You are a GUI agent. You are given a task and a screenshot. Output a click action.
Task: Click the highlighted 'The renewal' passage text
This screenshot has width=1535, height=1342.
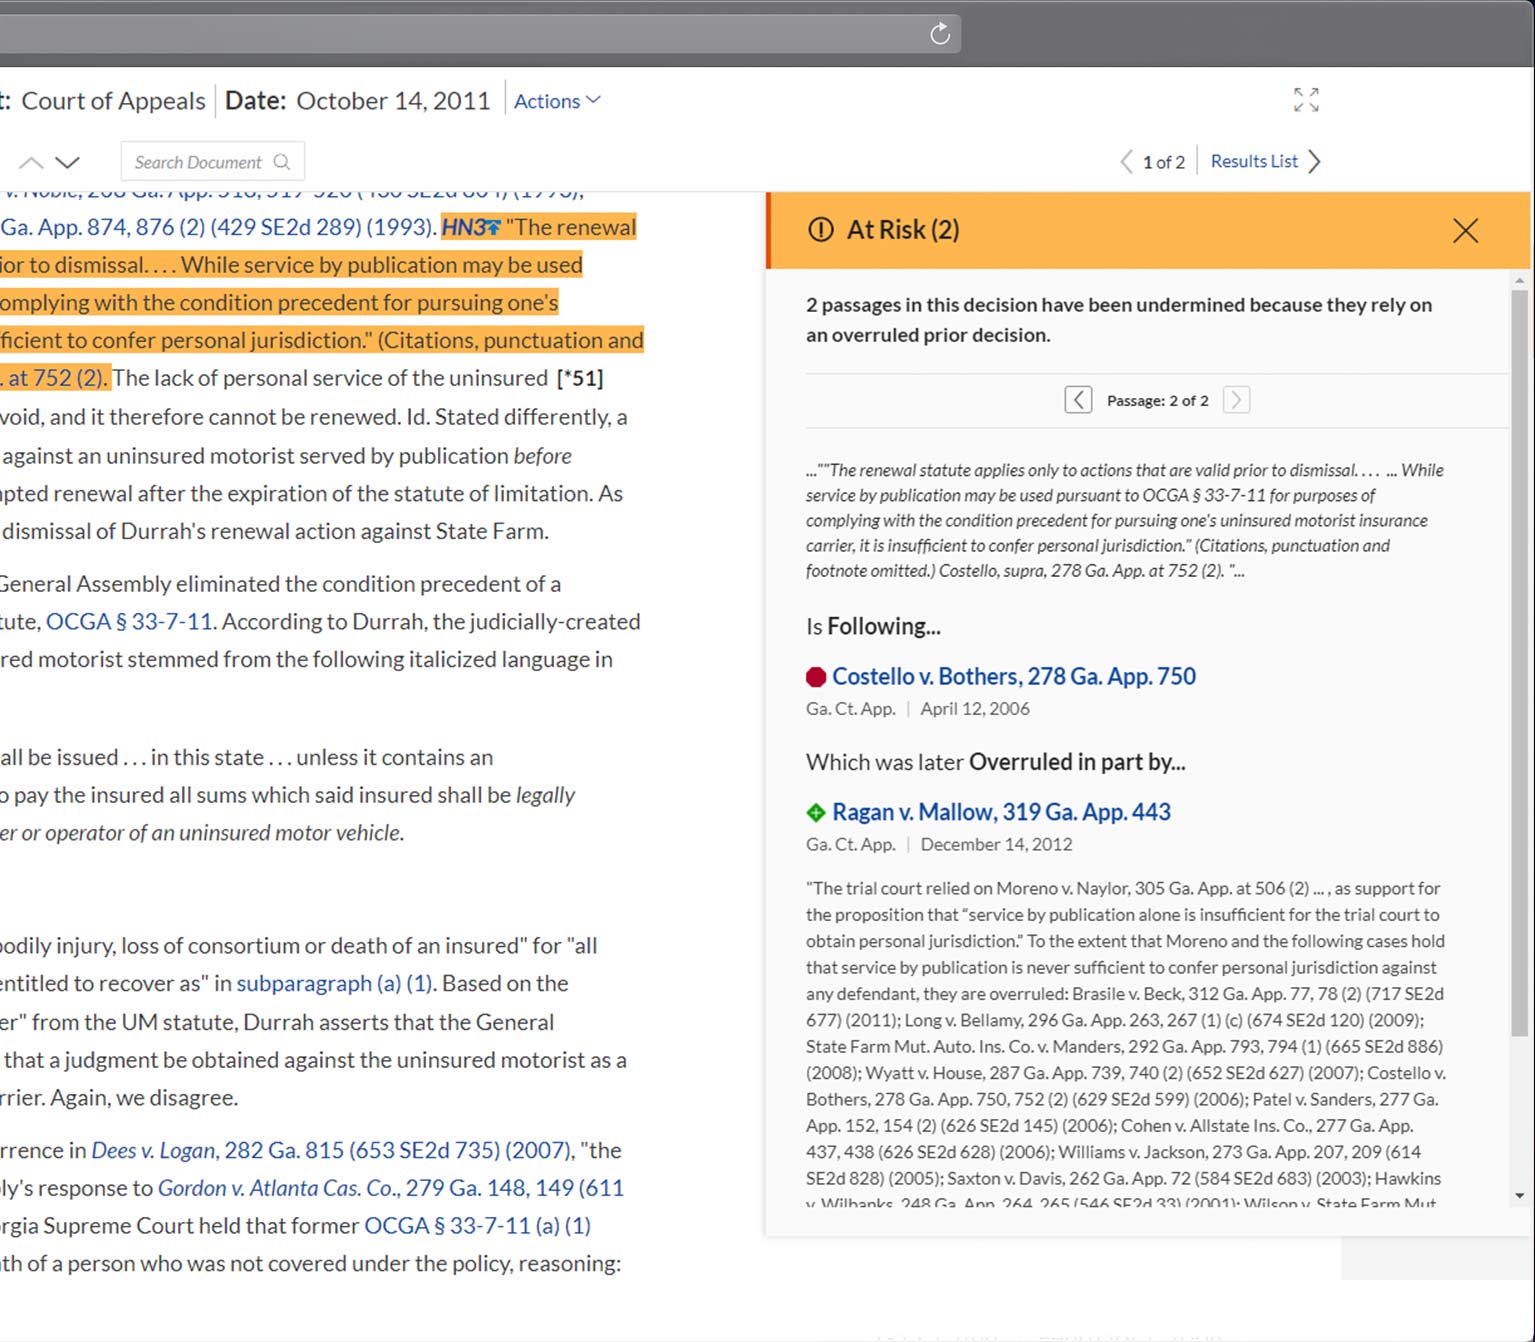tap(571, 227)
